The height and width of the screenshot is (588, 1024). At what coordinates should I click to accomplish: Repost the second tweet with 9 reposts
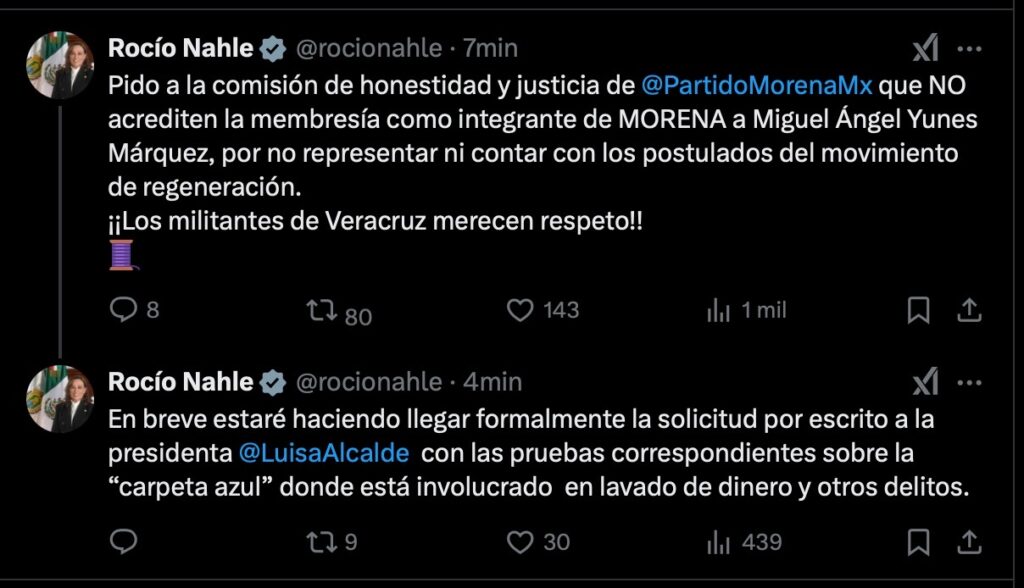[321, 542]
